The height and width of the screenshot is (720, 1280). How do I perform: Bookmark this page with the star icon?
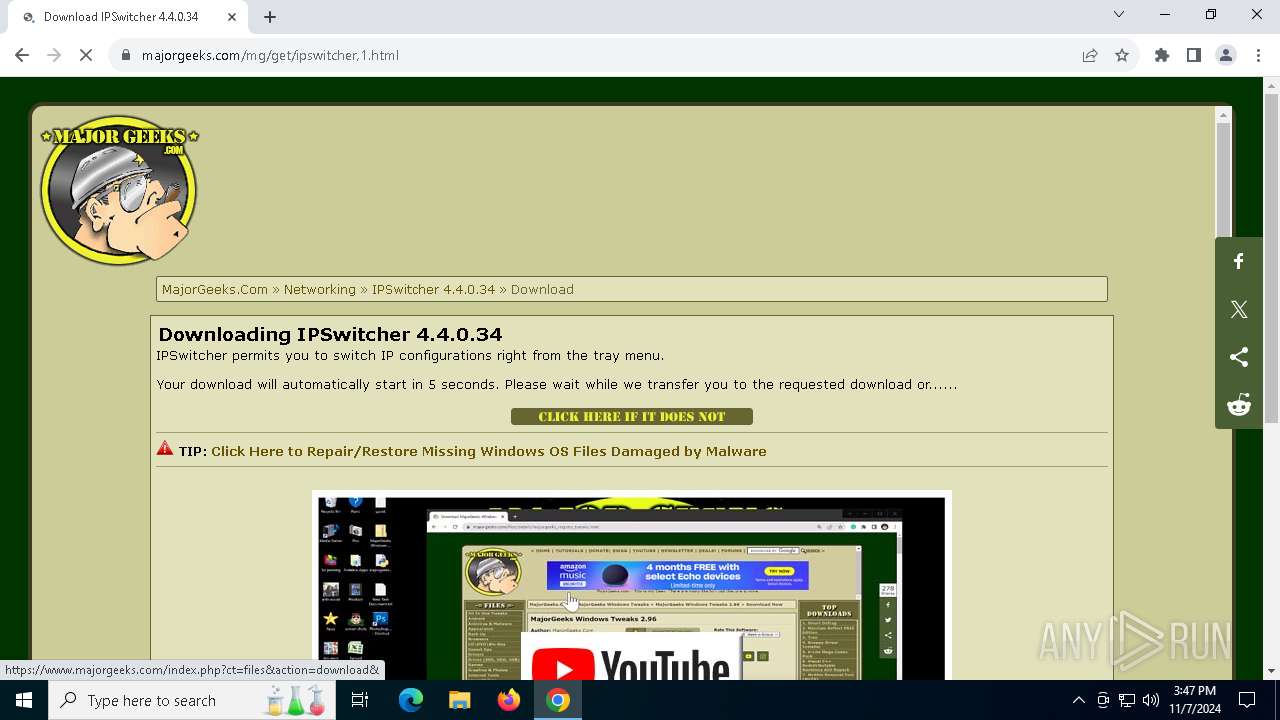coord(1122,55)
